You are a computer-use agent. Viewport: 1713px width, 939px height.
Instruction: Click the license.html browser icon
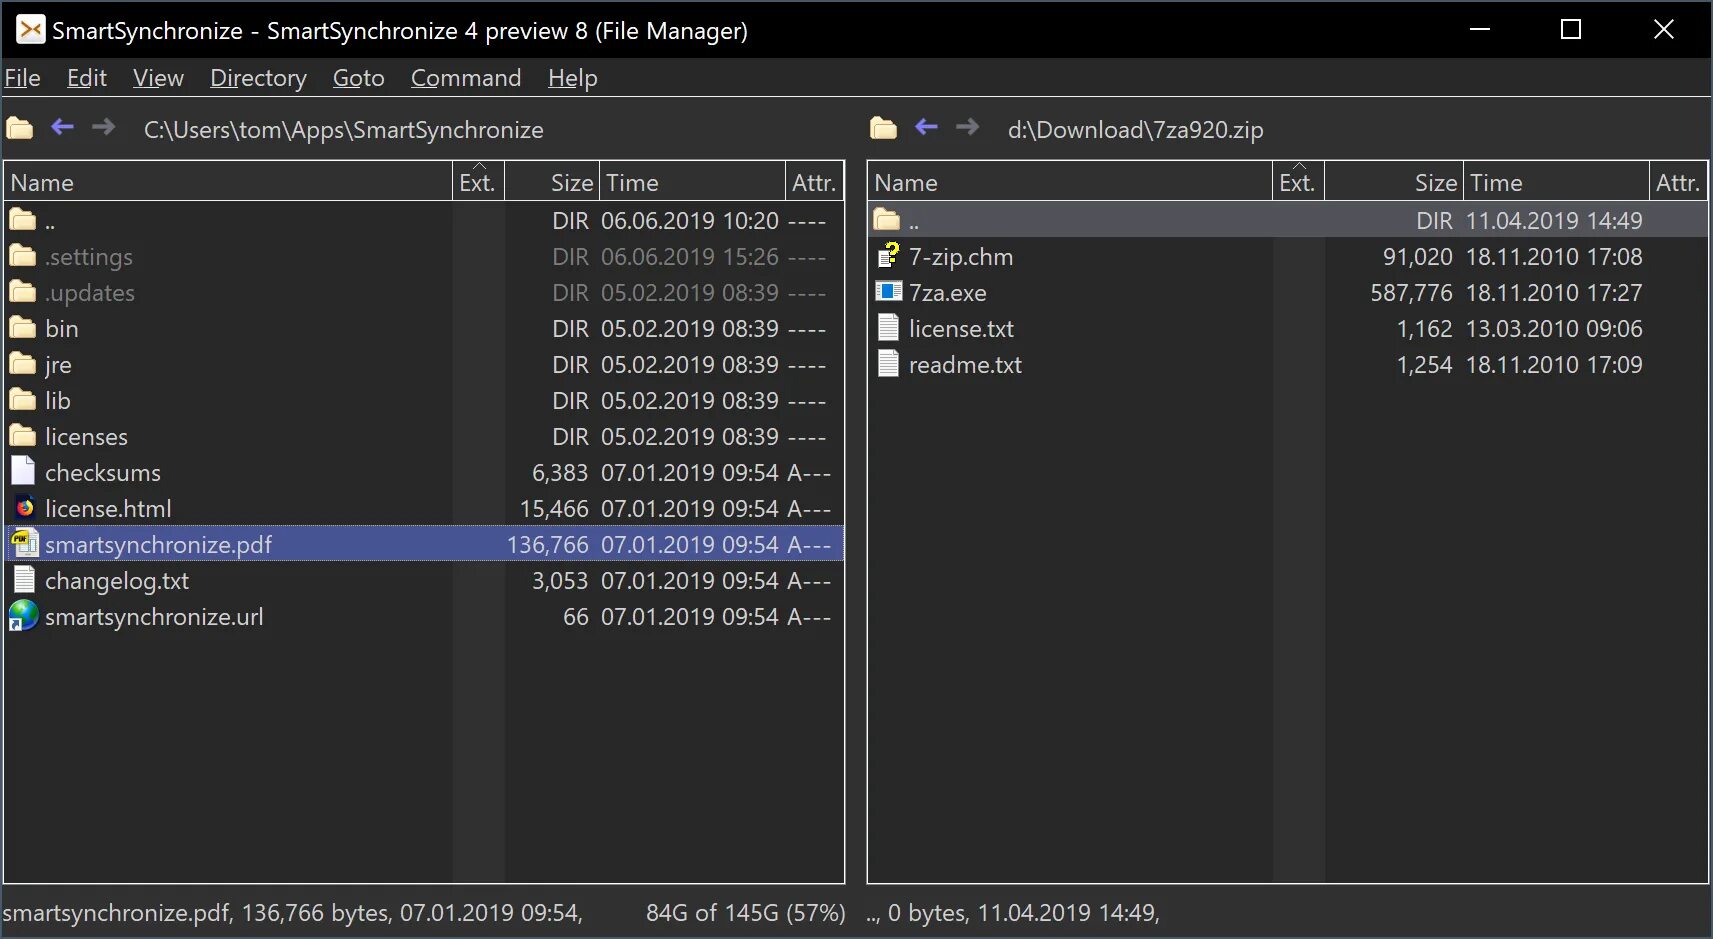point(24,508)
